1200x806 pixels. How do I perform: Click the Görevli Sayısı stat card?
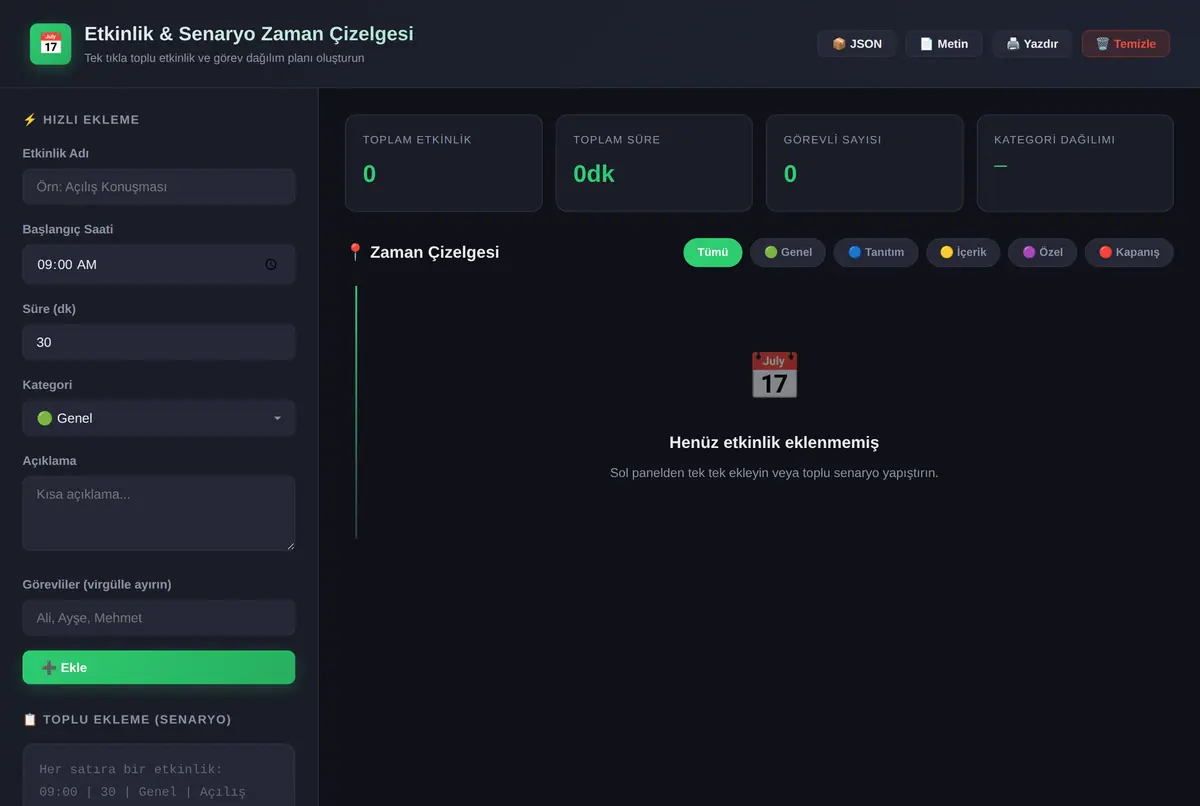(865, 163)
